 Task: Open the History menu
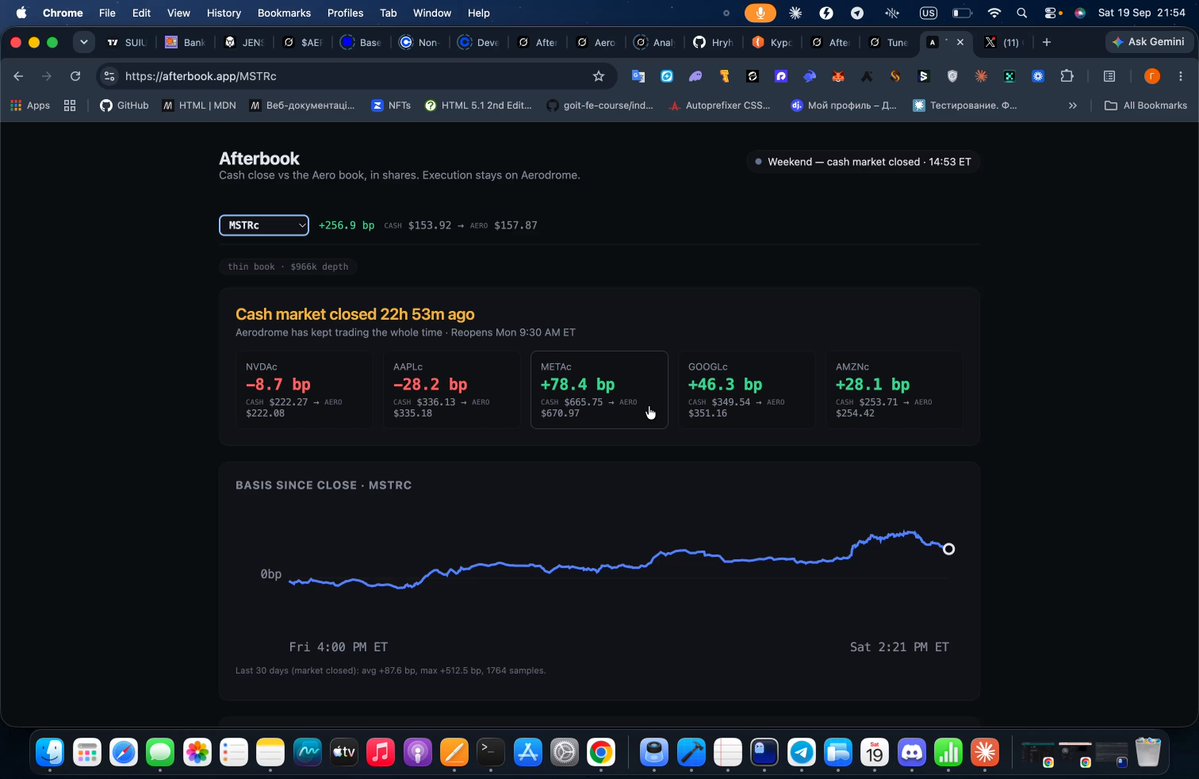[x=223, y=13]
